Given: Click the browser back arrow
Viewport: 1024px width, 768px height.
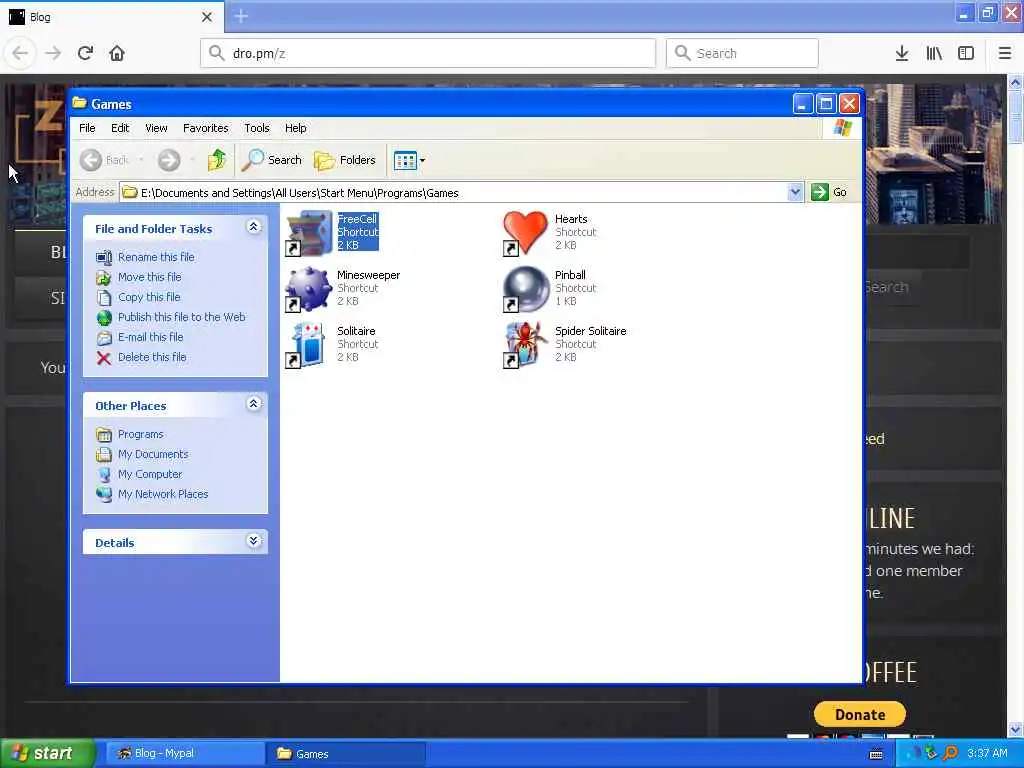Looking at the screenshot, I should (x=20, y=53).
